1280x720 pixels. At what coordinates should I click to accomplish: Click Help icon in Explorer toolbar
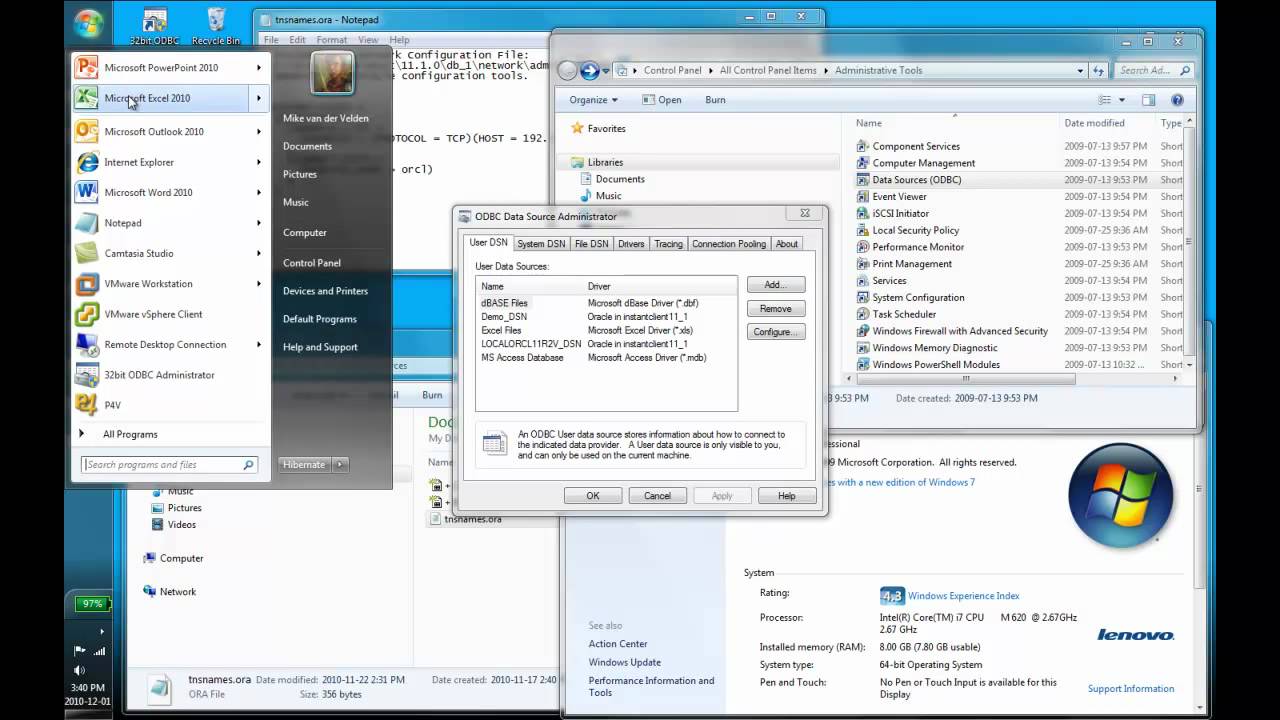1177,100
